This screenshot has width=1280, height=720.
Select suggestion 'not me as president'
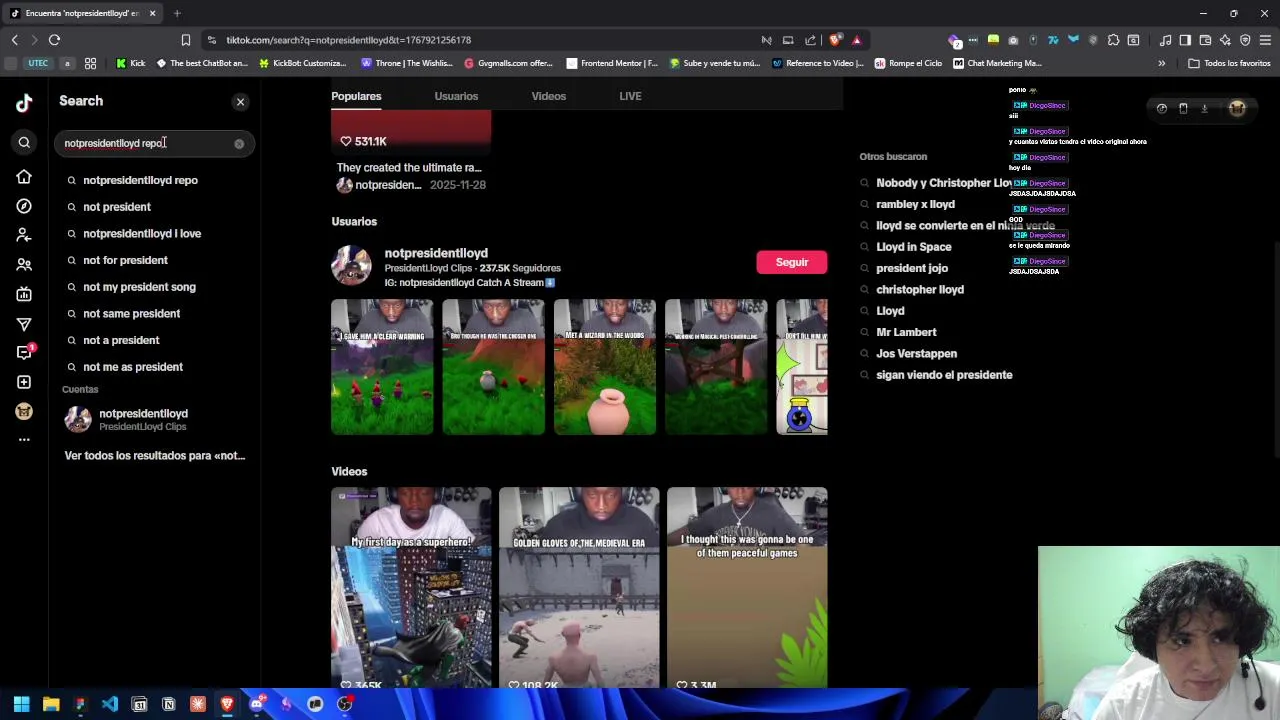point(133,367)
